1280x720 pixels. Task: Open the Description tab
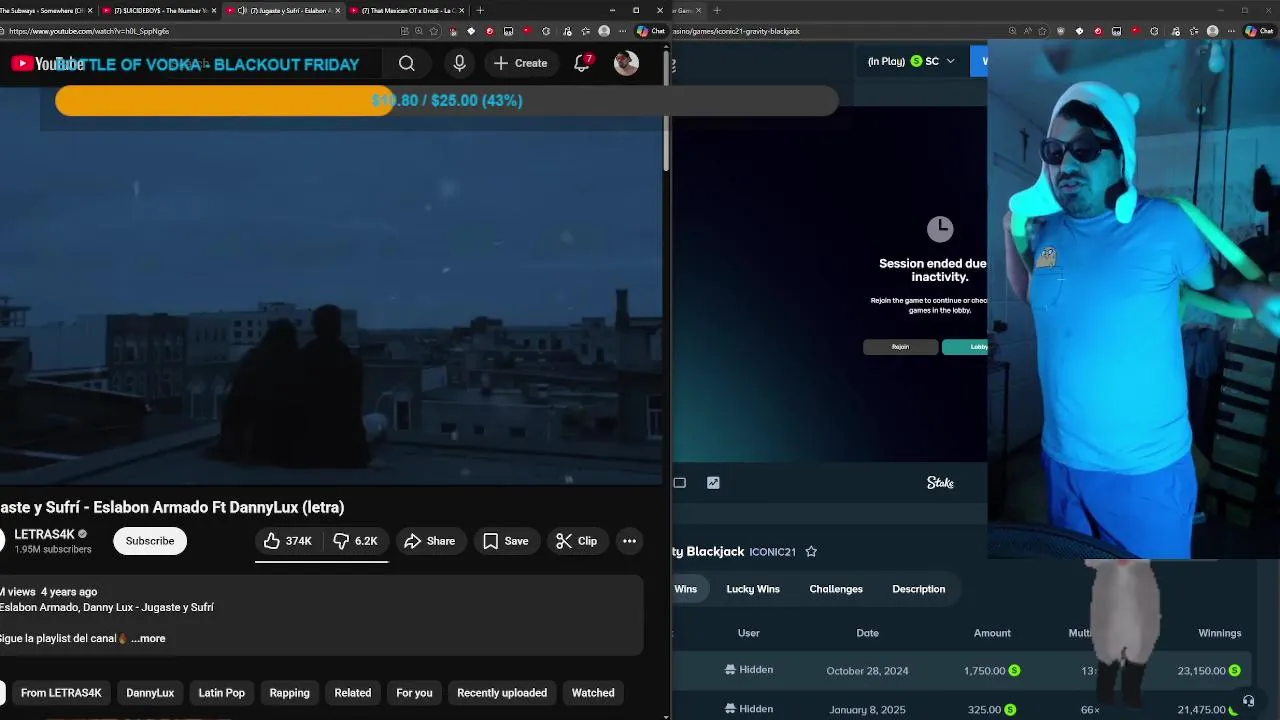[x=919, y=589]
